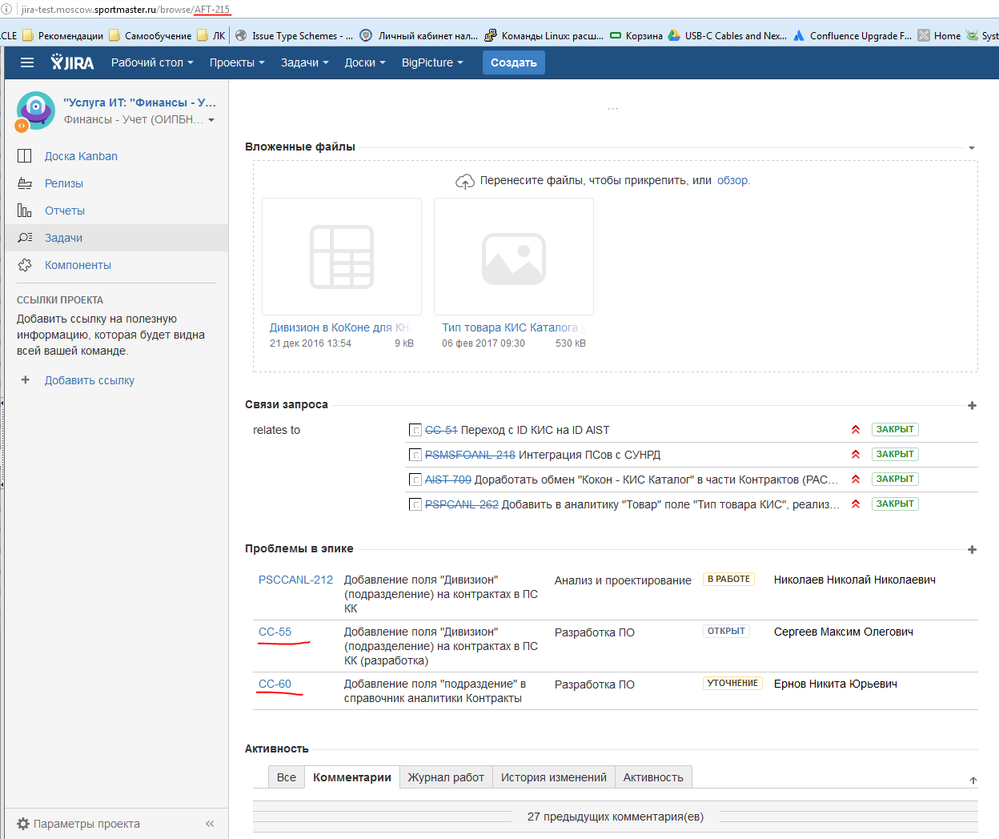Click the Components puzzle icon

point(24,265)
